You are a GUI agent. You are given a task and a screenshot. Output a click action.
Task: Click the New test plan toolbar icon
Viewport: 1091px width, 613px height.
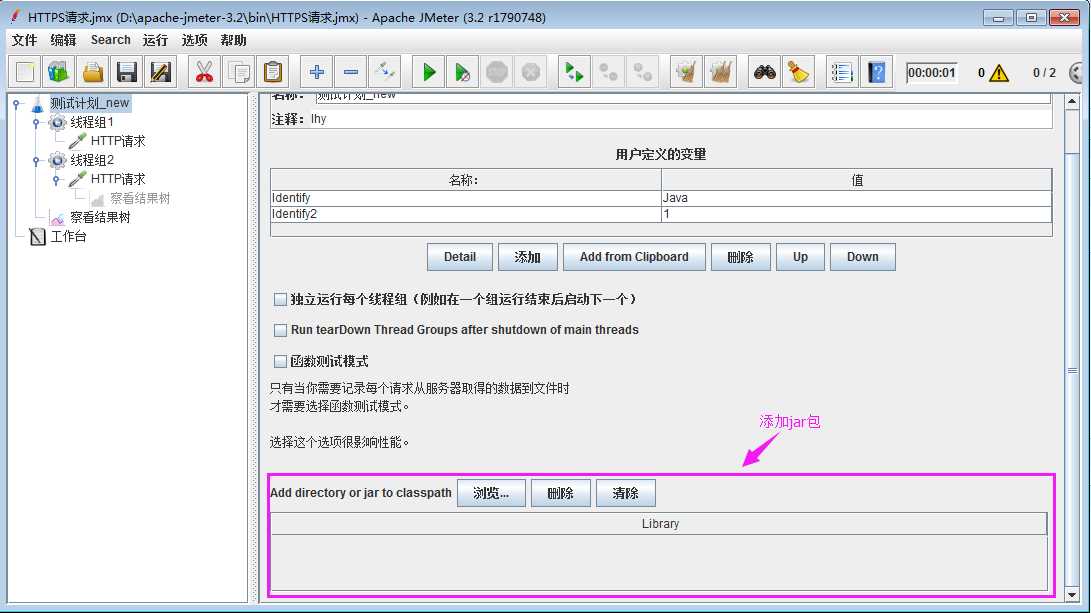[x=25, y=72]
